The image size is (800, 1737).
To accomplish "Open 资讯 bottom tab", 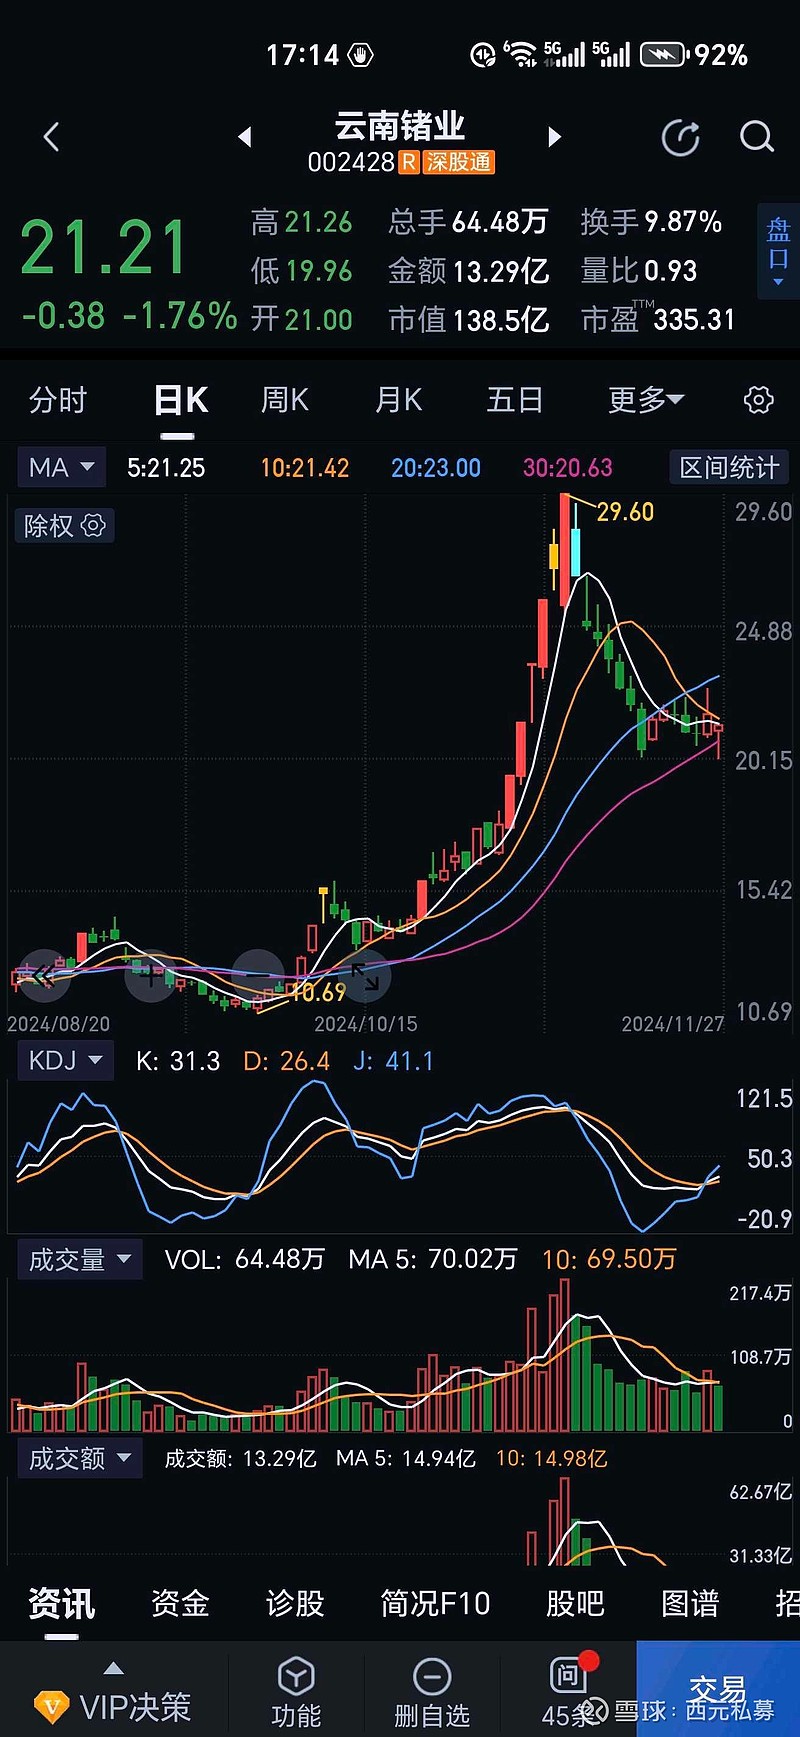I will coord(62,1604).
